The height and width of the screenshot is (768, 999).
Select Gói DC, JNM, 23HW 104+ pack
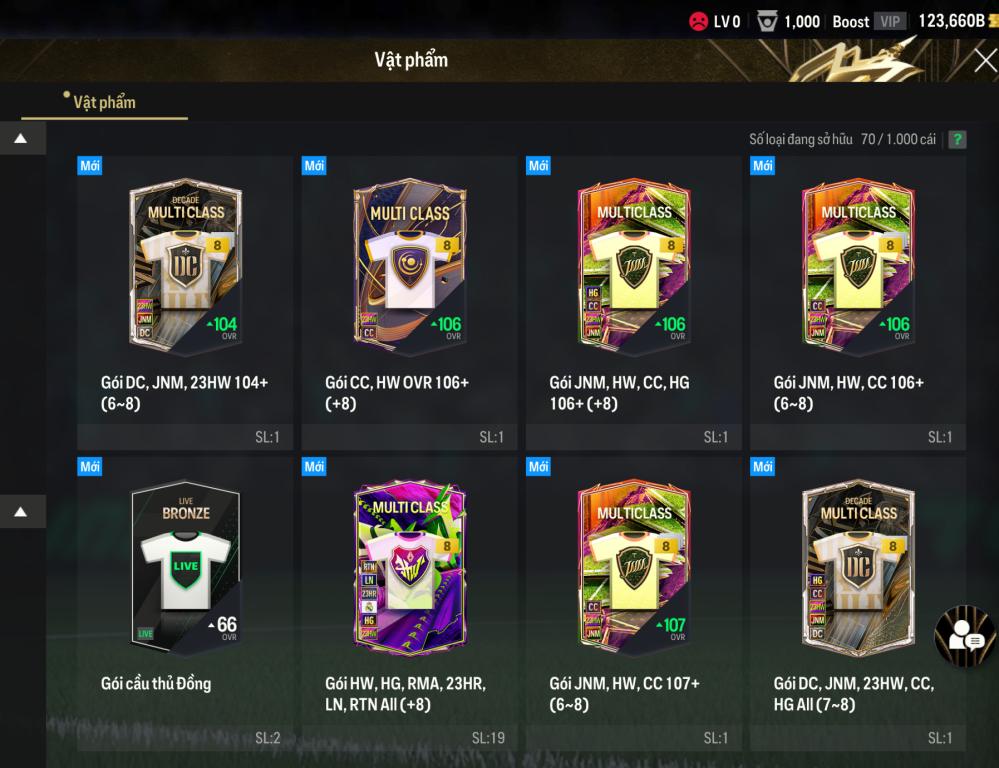pyautogui.click(x=185, y=303)
